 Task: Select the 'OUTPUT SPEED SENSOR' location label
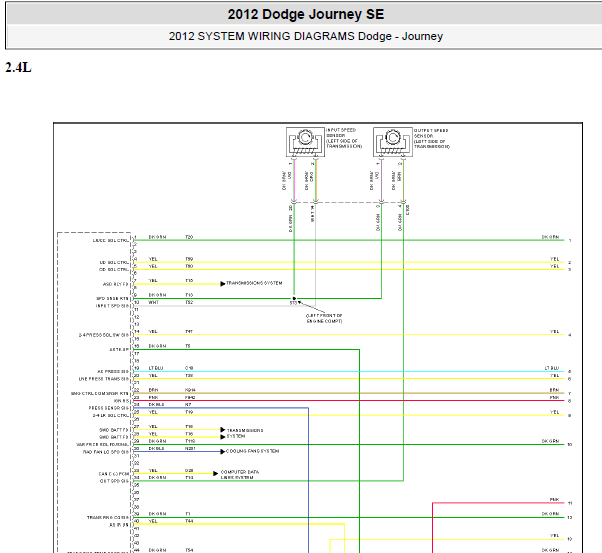(x=432, y=138)
